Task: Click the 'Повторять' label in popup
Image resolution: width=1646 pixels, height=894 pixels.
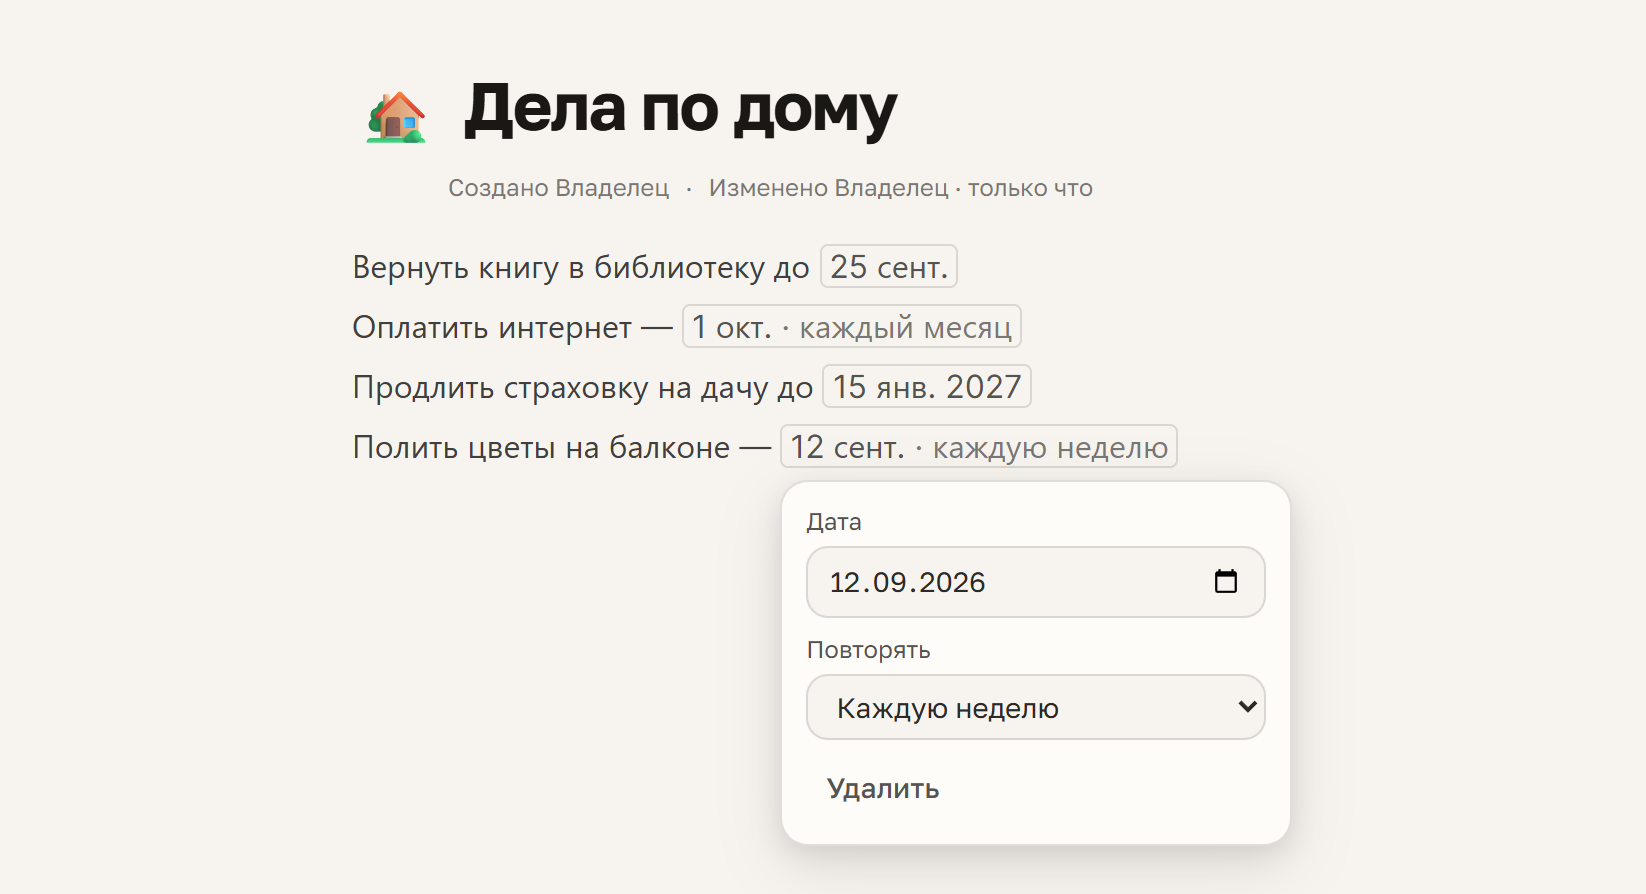Action: click(869, 650)
